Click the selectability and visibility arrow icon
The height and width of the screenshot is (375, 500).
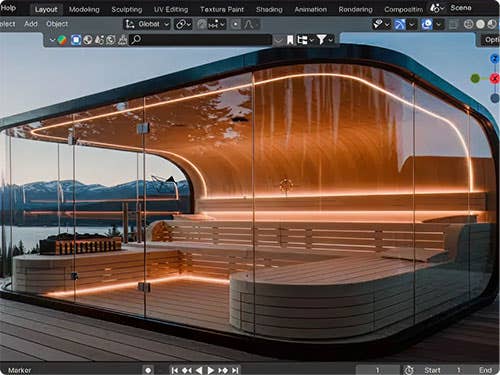377,24
